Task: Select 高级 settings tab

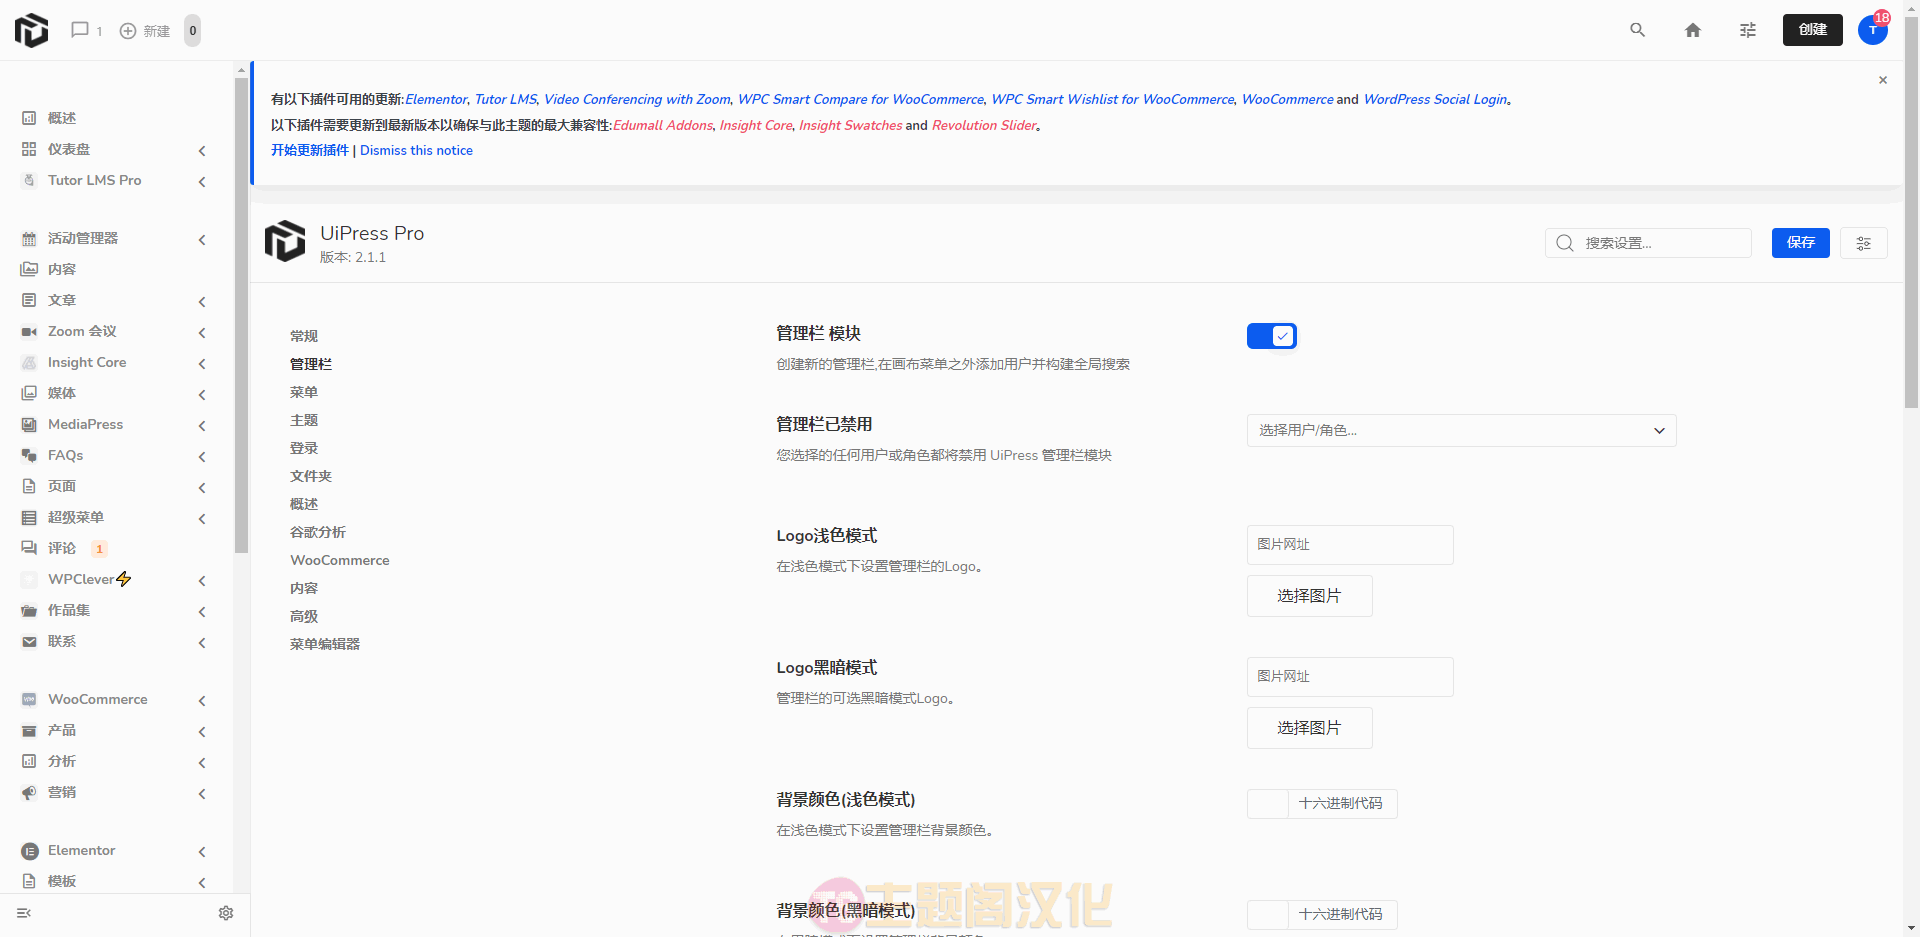Action: click(x=304, y=616)
